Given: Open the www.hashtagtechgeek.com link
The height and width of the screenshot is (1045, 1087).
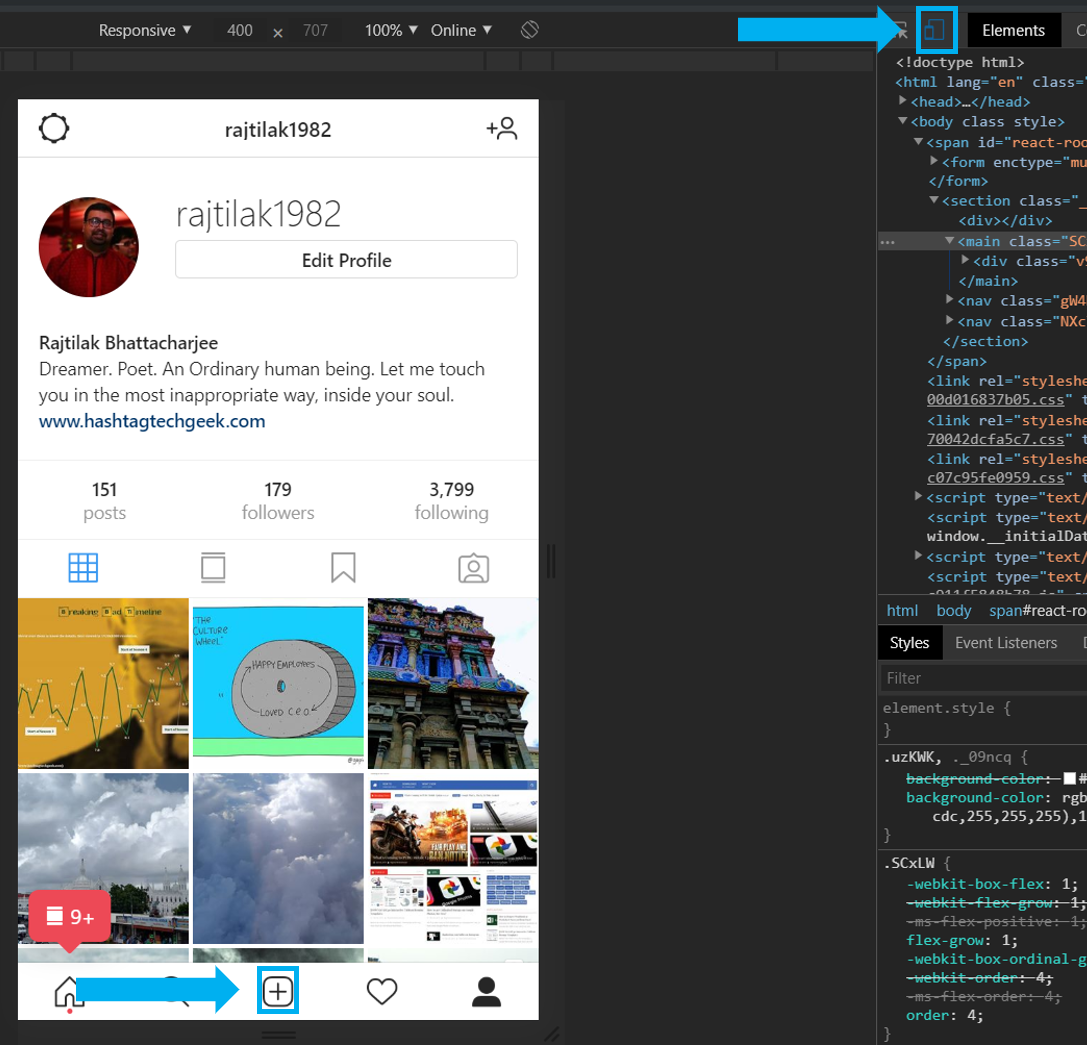Looking at the screenshot, I should point(151,421).
